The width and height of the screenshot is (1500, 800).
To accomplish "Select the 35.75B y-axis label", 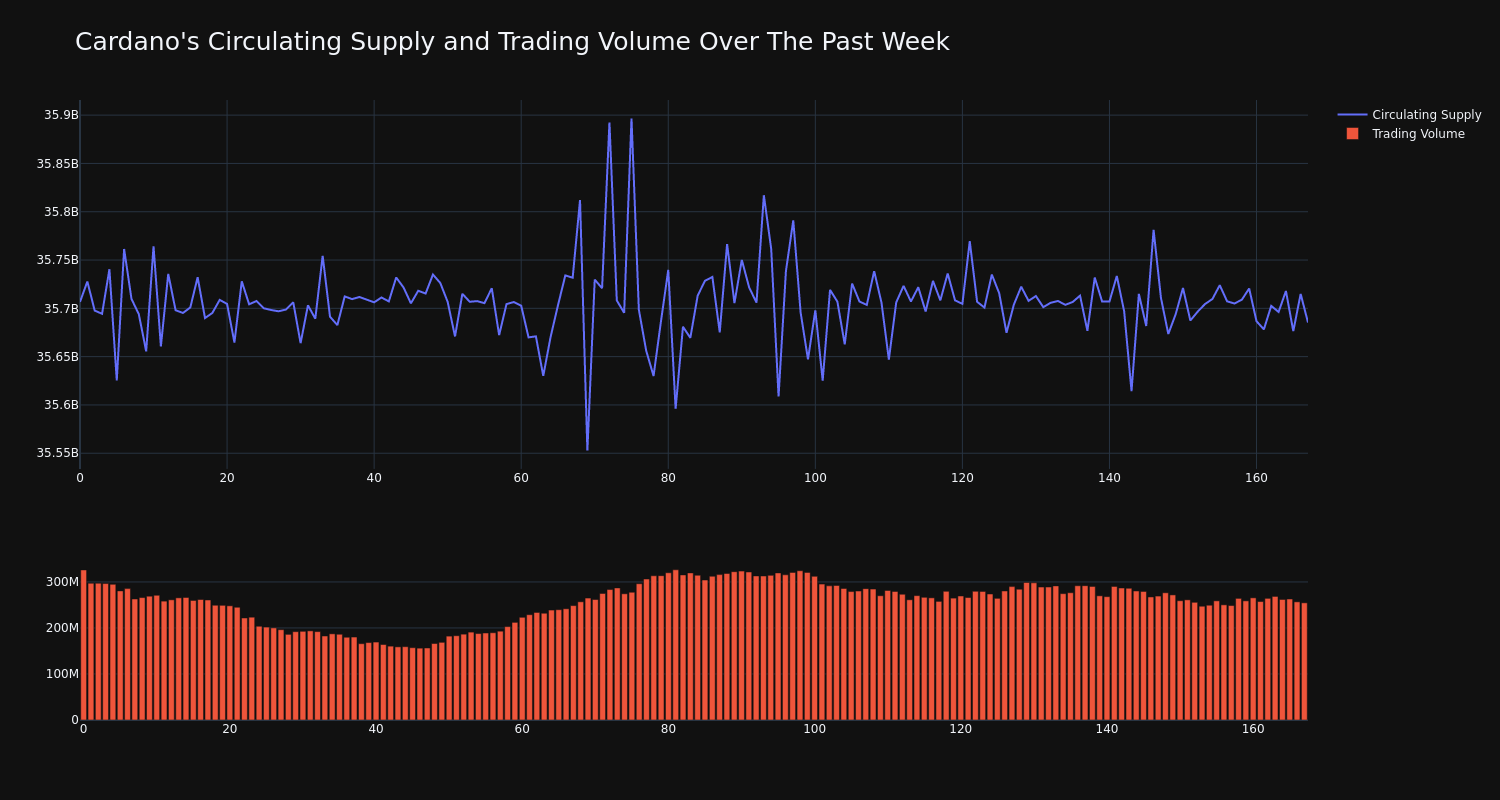I will 57,260.
